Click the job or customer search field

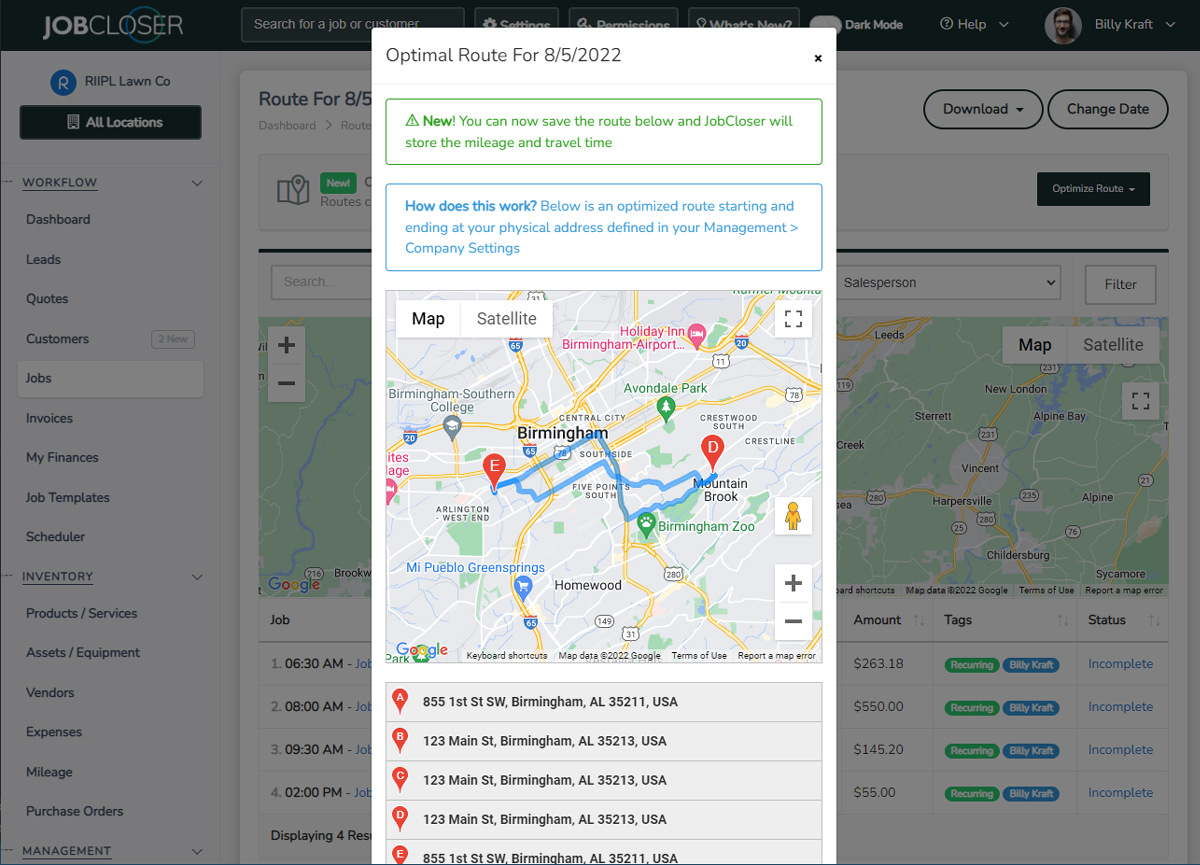click(352, 24)
